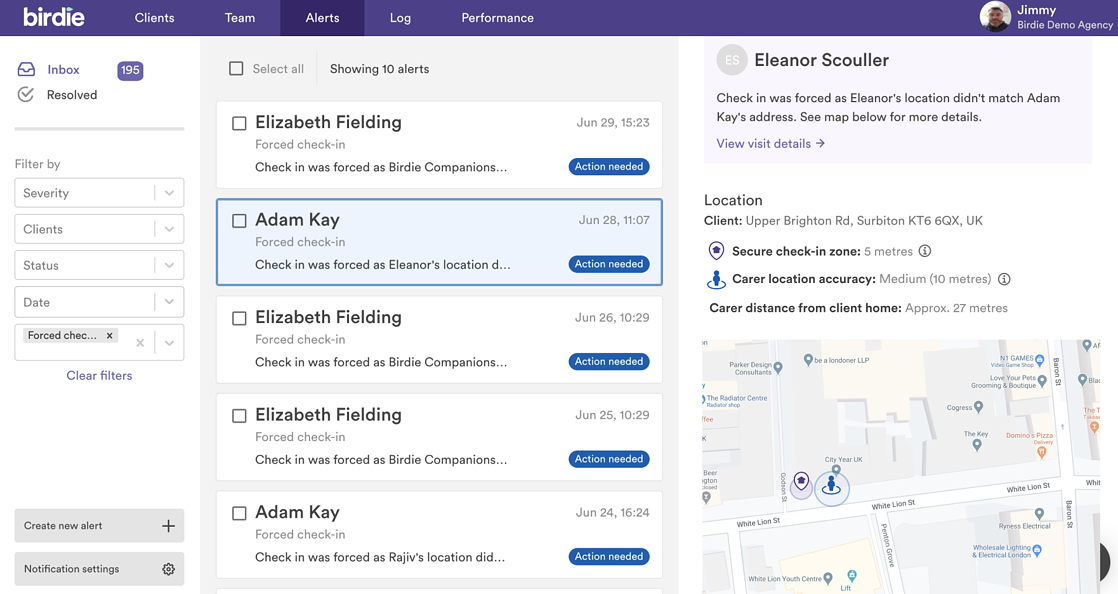The width and height of the screenshot is (1118, 594).
Task: Open Elizabeth Fielding alert dated Jun 26, 10:29
Action: (x=439, y=339)
